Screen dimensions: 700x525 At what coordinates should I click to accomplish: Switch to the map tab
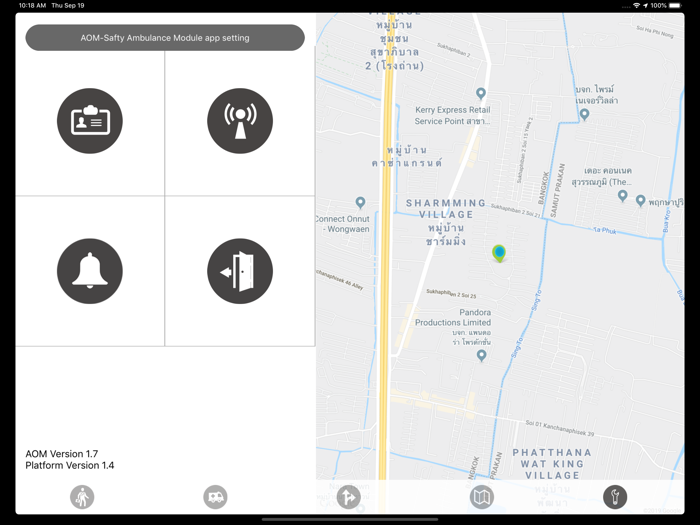click(482, 497)
